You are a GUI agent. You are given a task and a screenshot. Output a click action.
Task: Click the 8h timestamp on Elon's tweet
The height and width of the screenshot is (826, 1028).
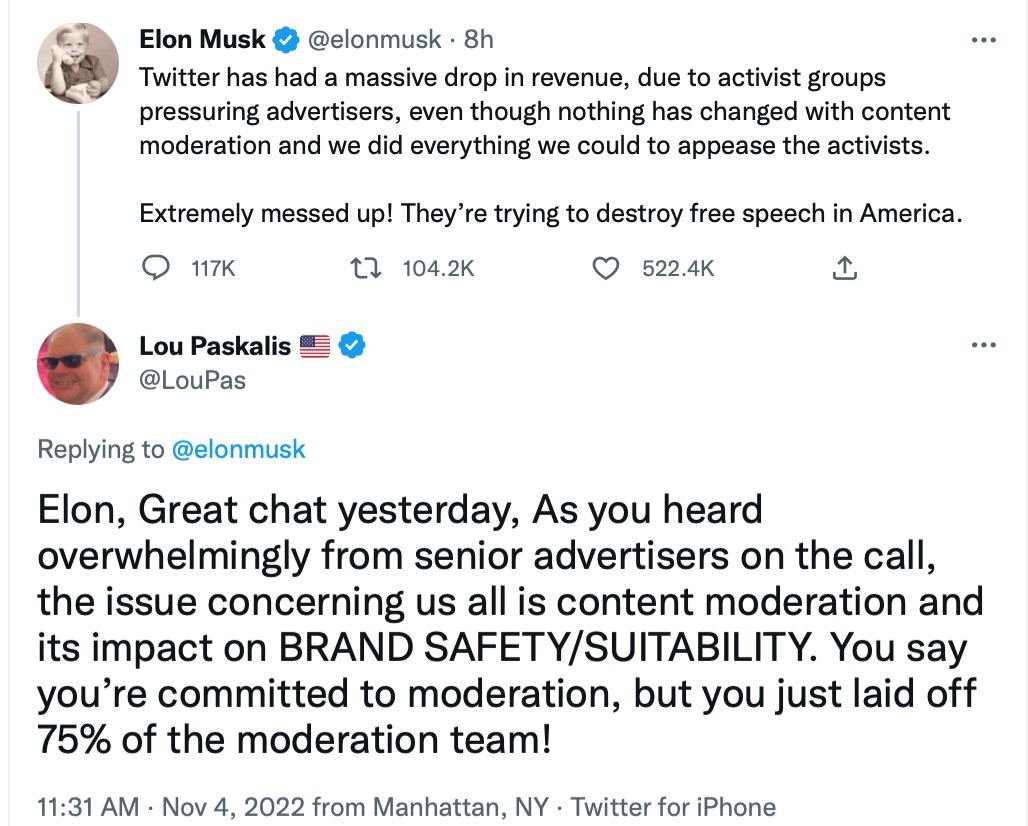(x=479, y=40)
